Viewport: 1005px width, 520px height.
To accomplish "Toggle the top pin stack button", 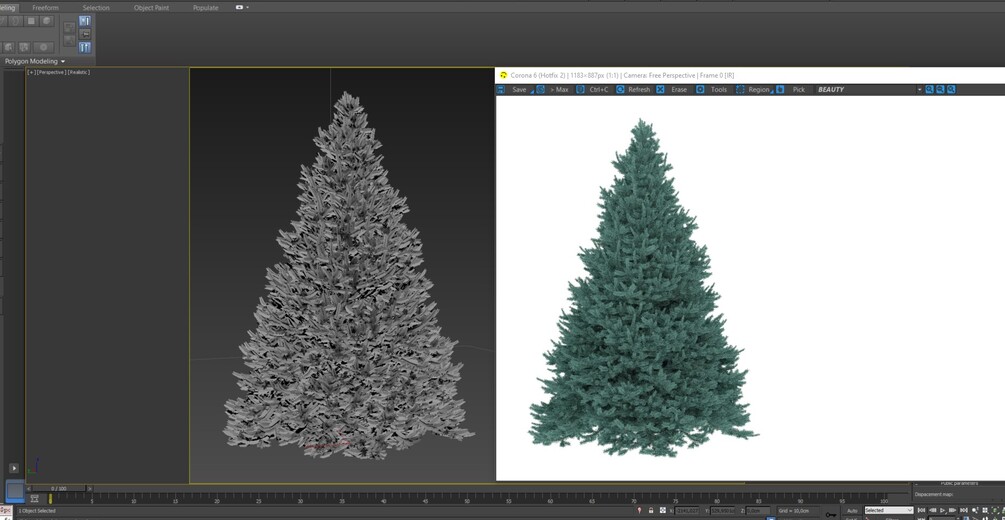I will point(85,21).
